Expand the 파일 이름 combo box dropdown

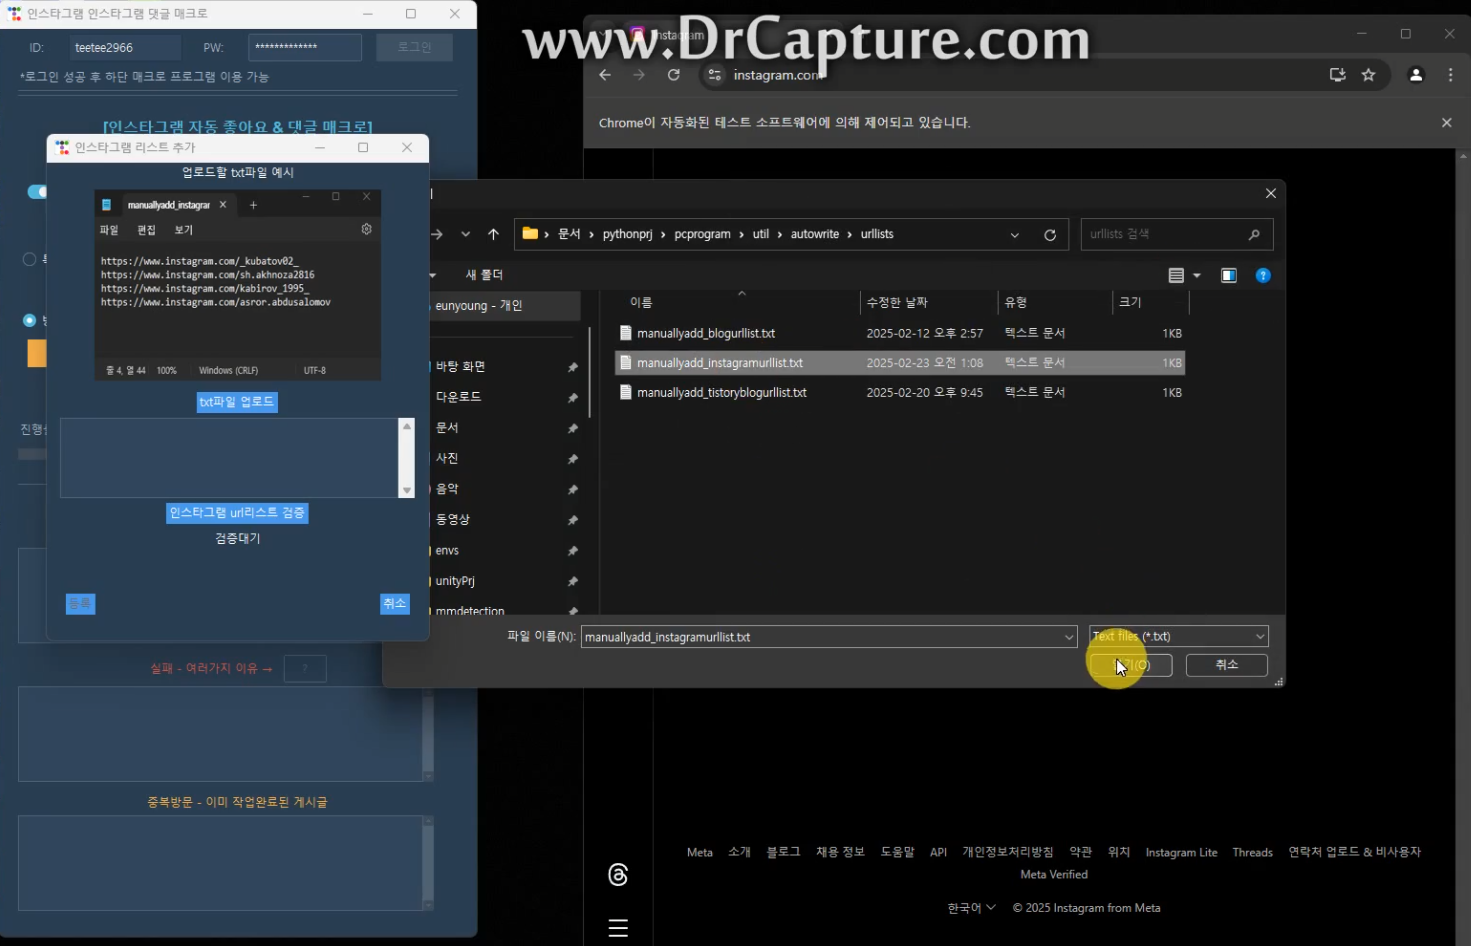coord(1069,637)
